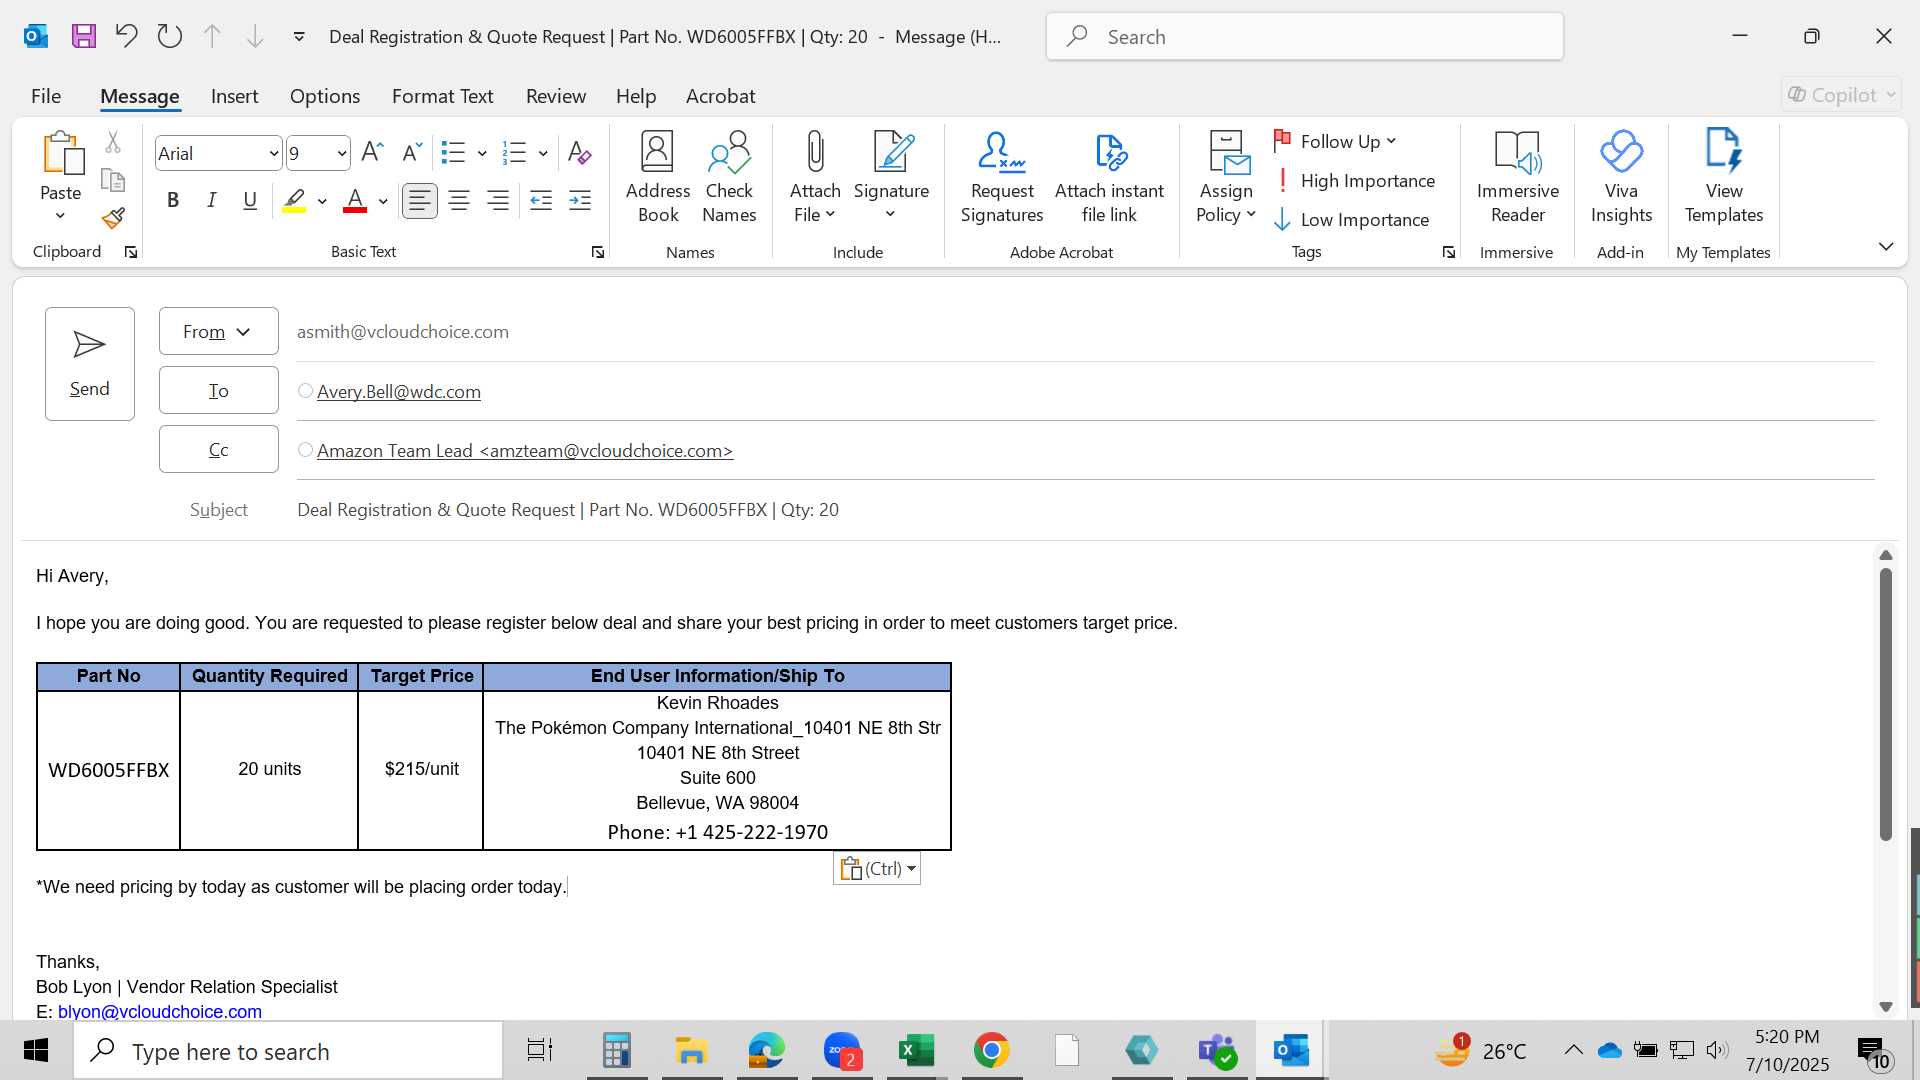Open the Paste Options (Ctrl) popup
Image resolution: width=1920 pixels, height=1080 pixels.
click(877, 868)
